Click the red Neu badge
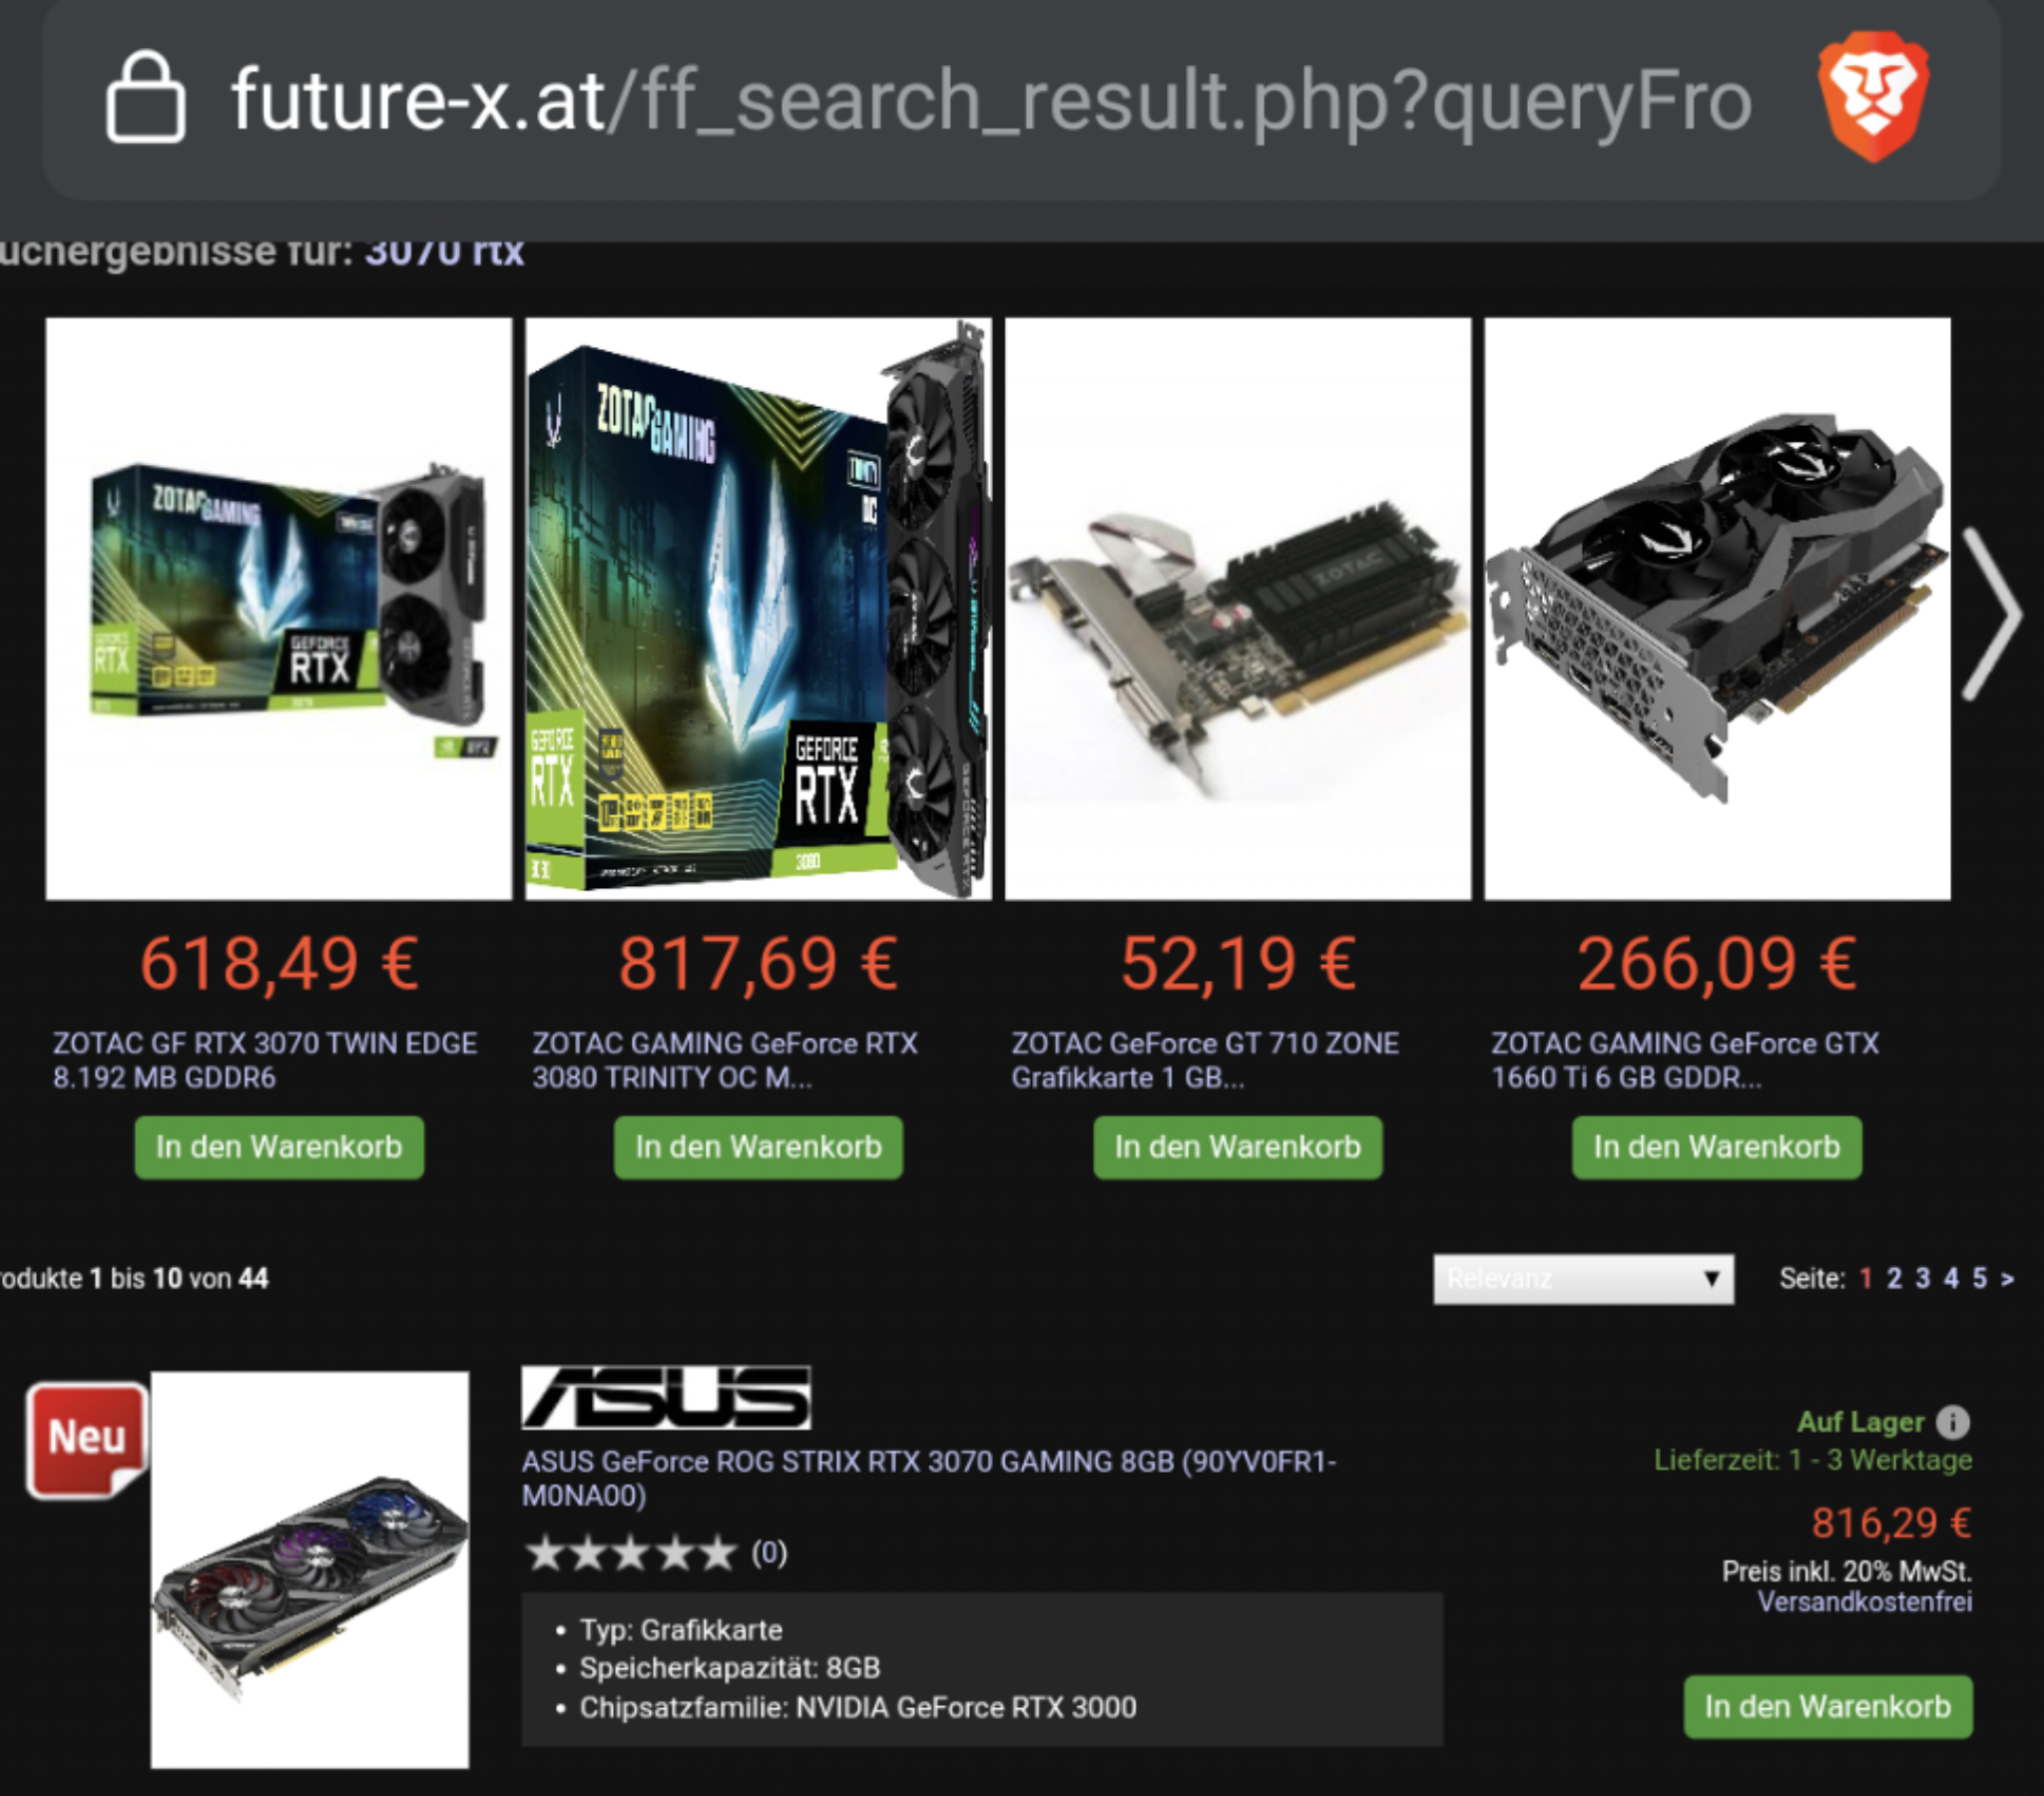Screen dimensions: 2044x1796 87,1440
